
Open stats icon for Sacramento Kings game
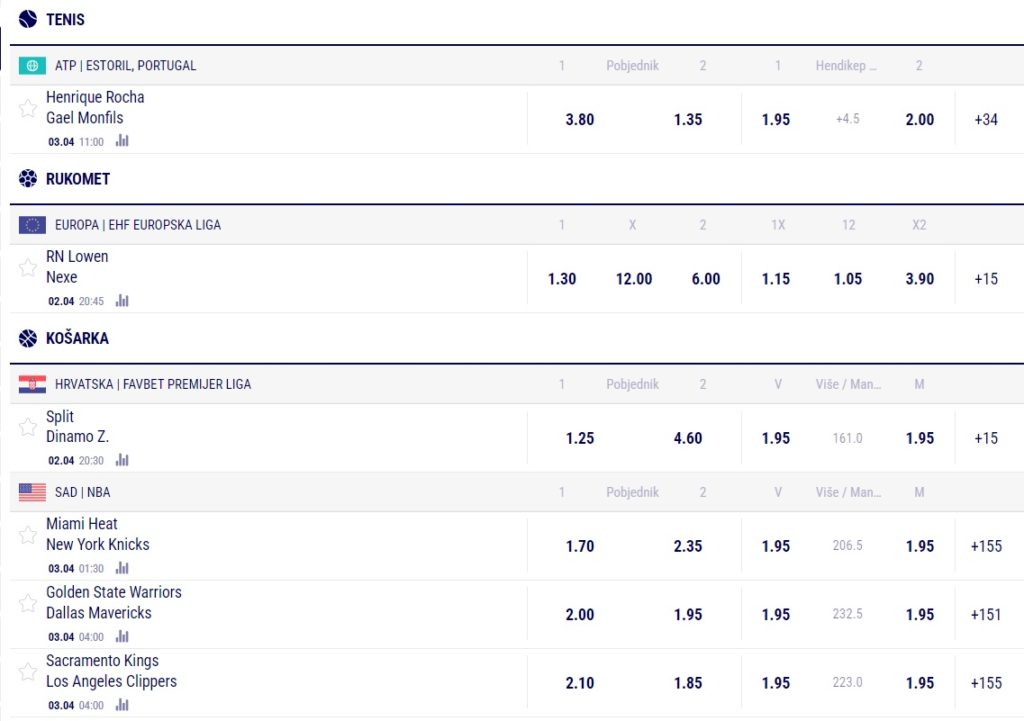point(122,704)
